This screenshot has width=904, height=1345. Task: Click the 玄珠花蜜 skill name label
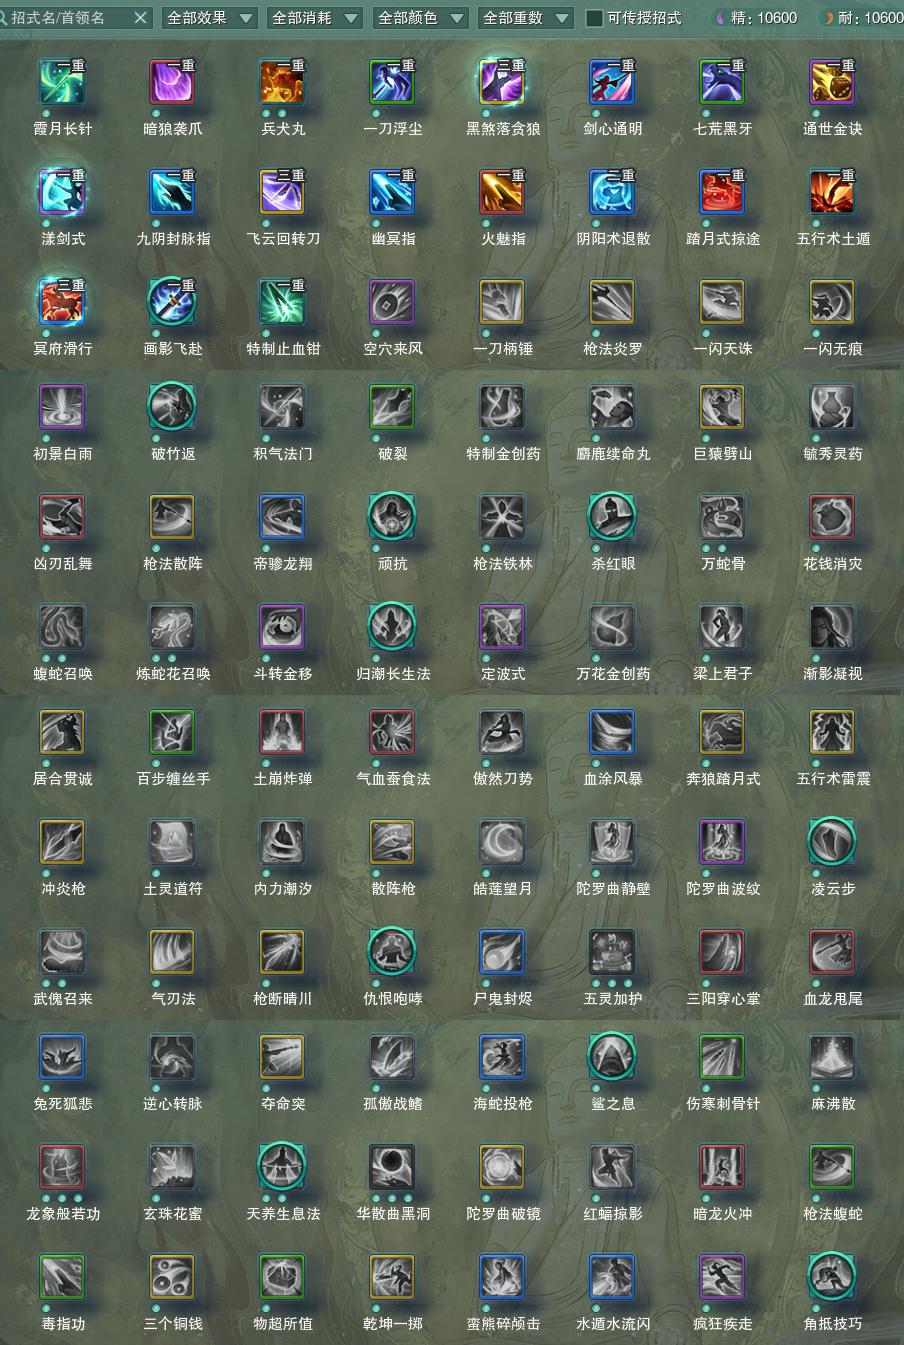pyautogui.click(x=172, y=1214)
